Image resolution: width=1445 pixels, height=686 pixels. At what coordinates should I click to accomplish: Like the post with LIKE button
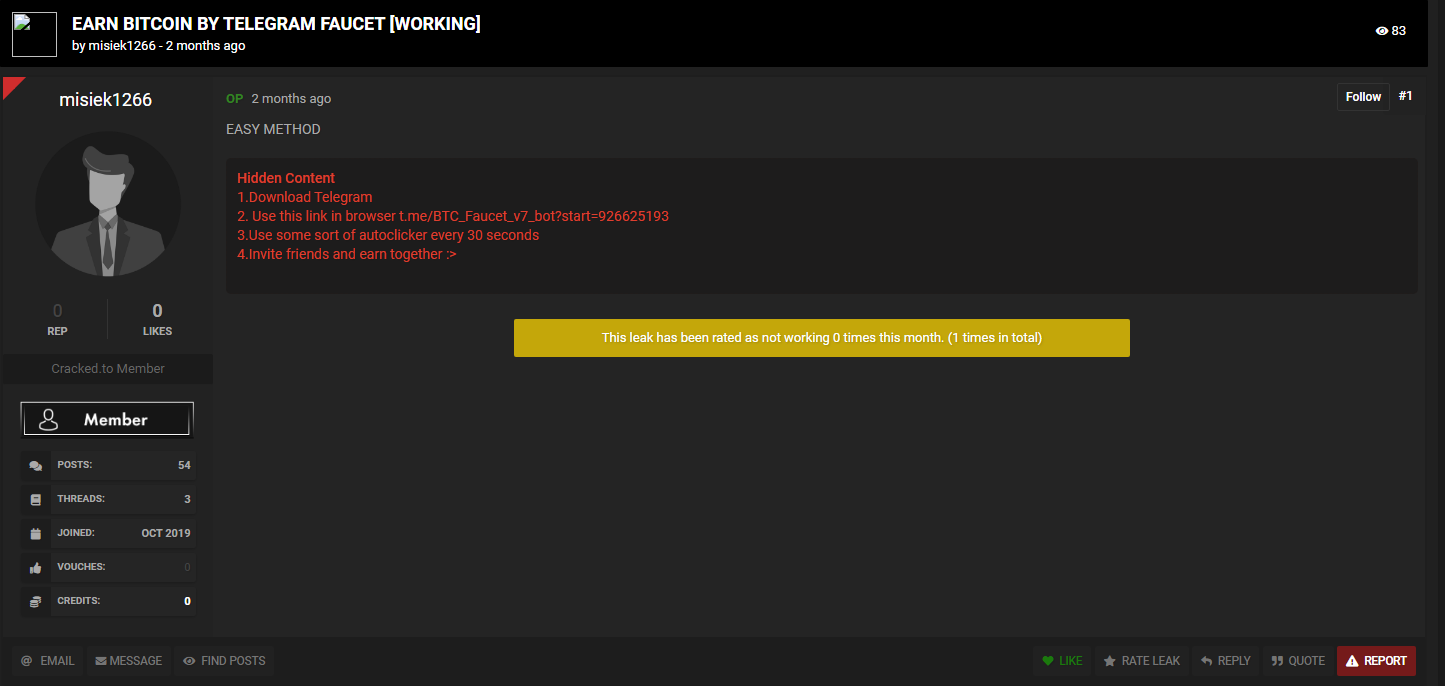tap(1062, 661)
